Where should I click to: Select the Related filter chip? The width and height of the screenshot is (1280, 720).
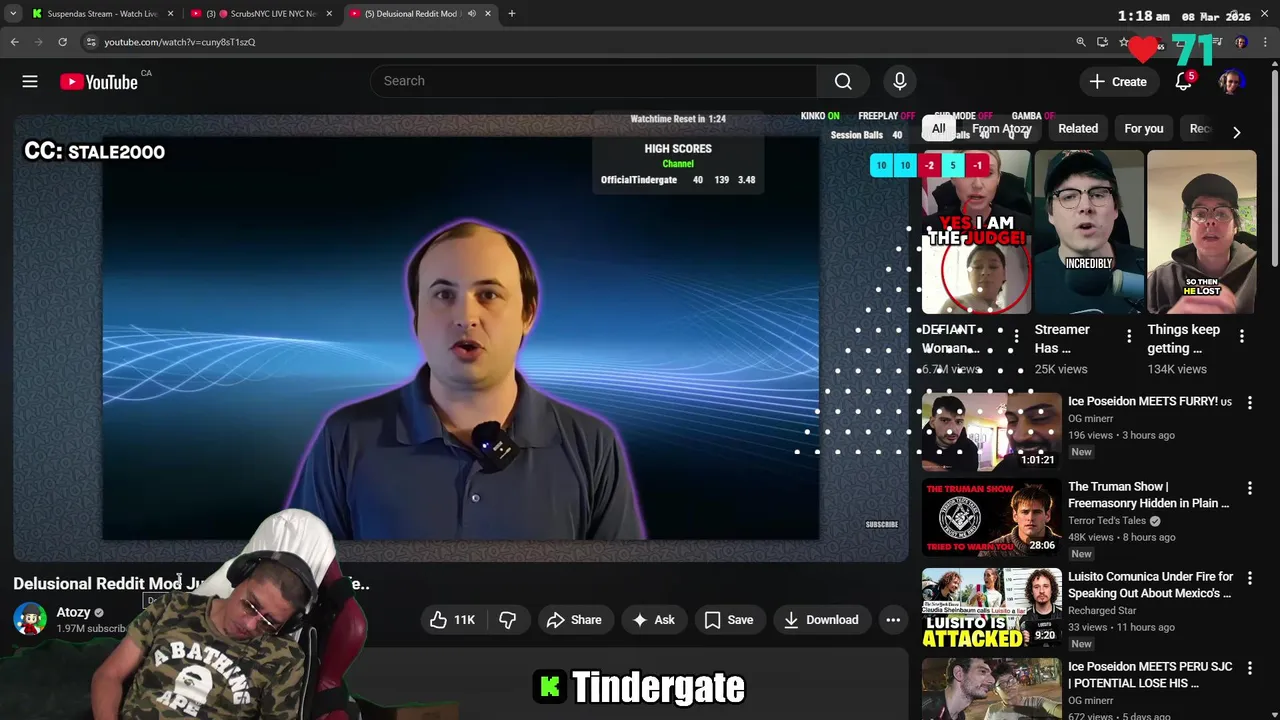pos(1078,128)
